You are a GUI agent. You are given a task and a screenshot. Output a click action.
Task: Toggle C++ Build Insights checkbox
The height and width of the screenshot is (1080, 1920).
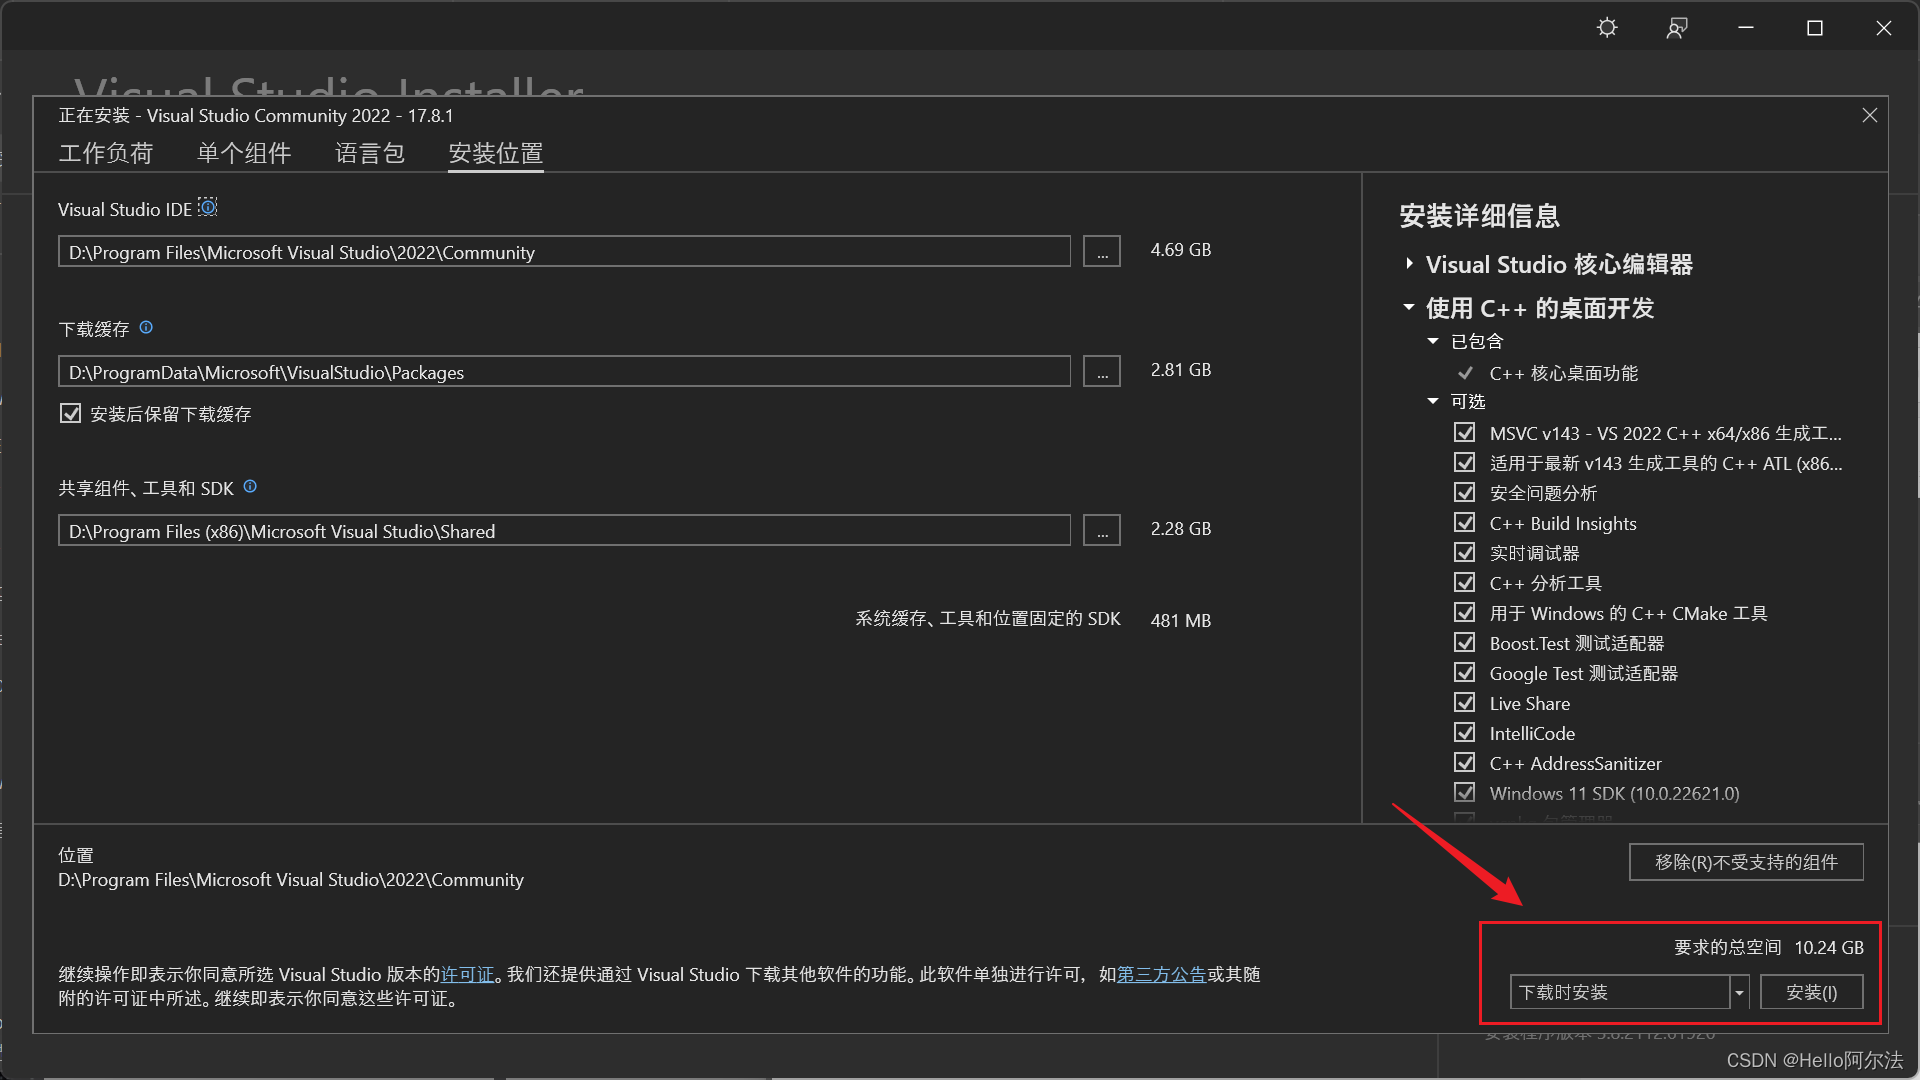[1464, 522]
